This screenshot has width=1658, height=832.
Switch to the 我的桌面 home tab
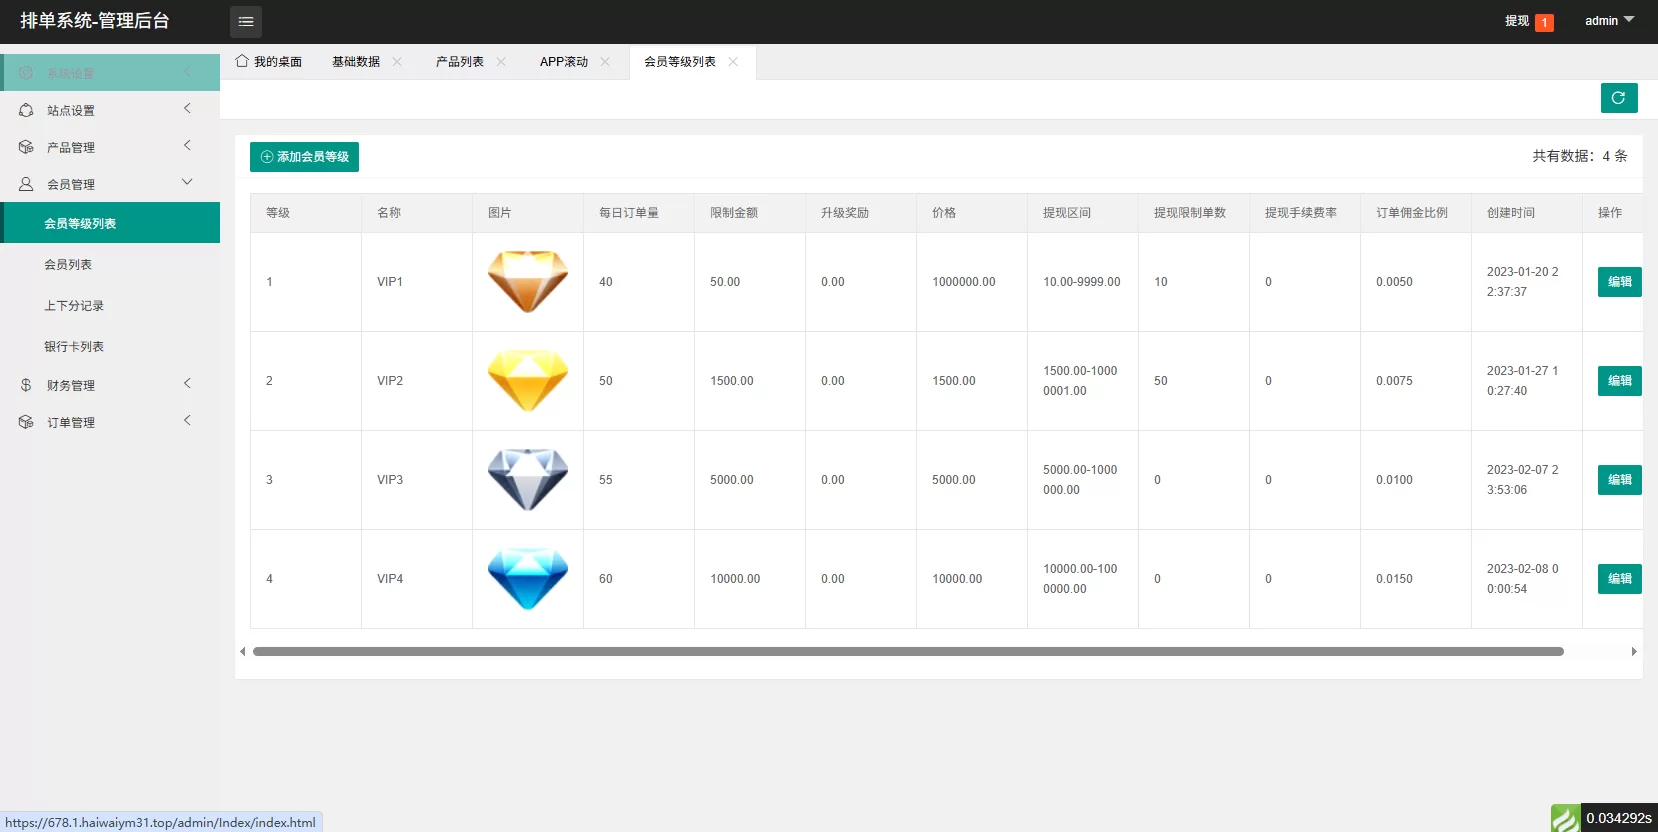click(269, 62)
